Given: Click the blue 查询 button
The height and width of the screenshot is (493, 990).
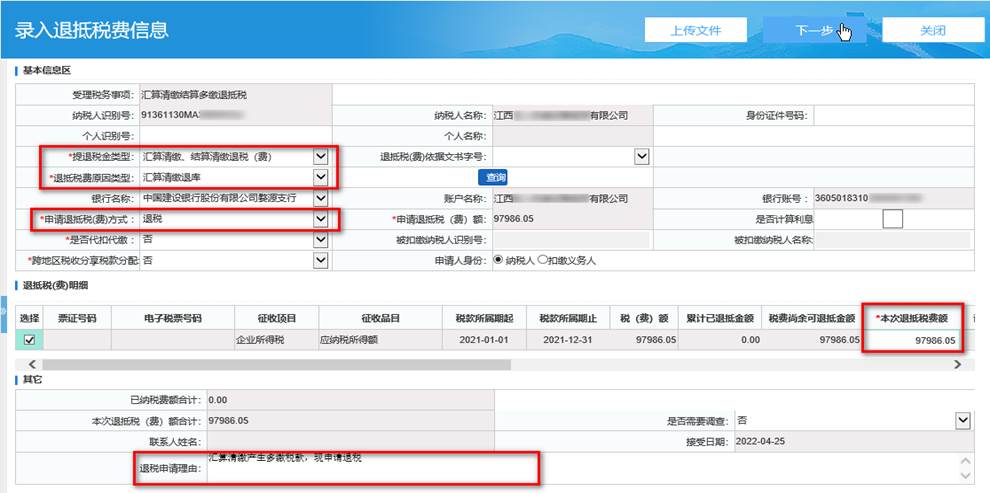Looking at the screenshot, I should (x=492, y=177).
